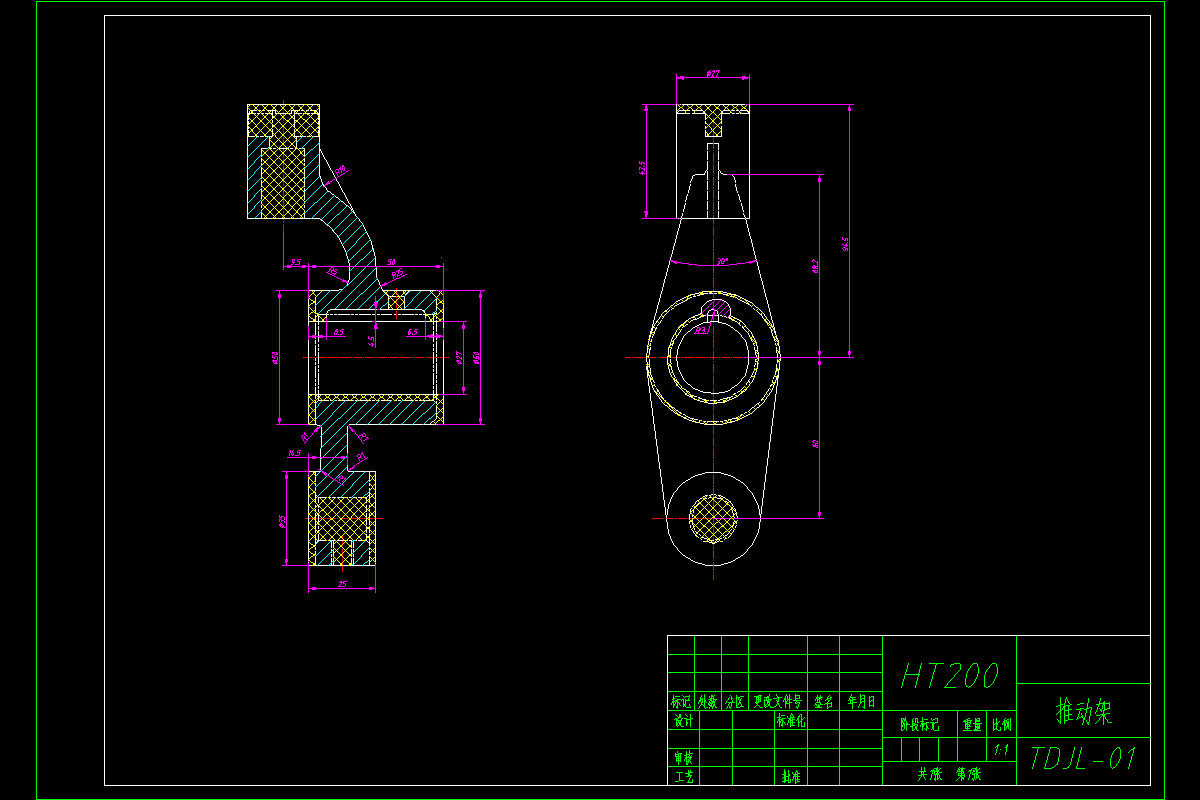This screenshot has width=1200, height=800.
Task: Click the 标准化 label
Action: (791, 721)
